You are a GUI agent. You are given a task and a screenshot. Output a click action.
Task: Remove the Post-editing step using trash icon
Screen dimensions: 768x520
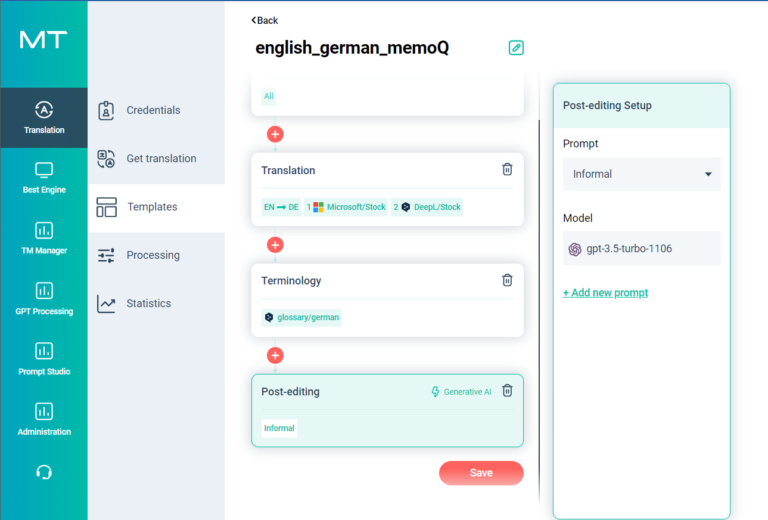pos(507,391)
